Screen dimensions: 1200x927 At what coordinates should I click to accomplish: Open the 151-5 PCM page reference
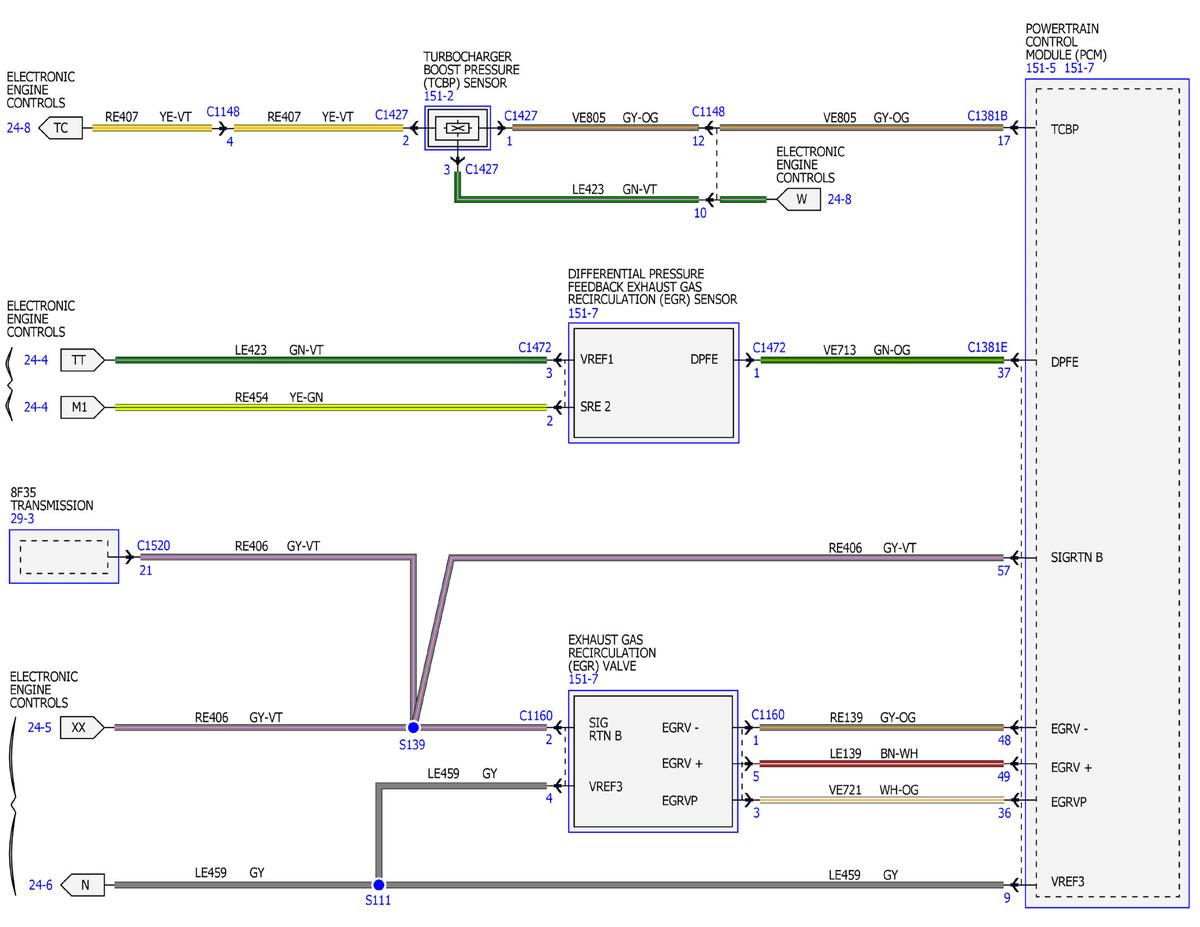(1041, 68)
